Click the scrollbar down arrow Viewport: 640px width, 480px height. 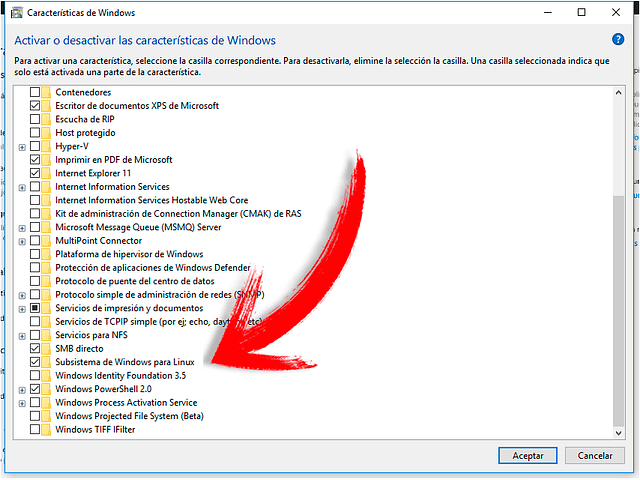coord(618,433)
